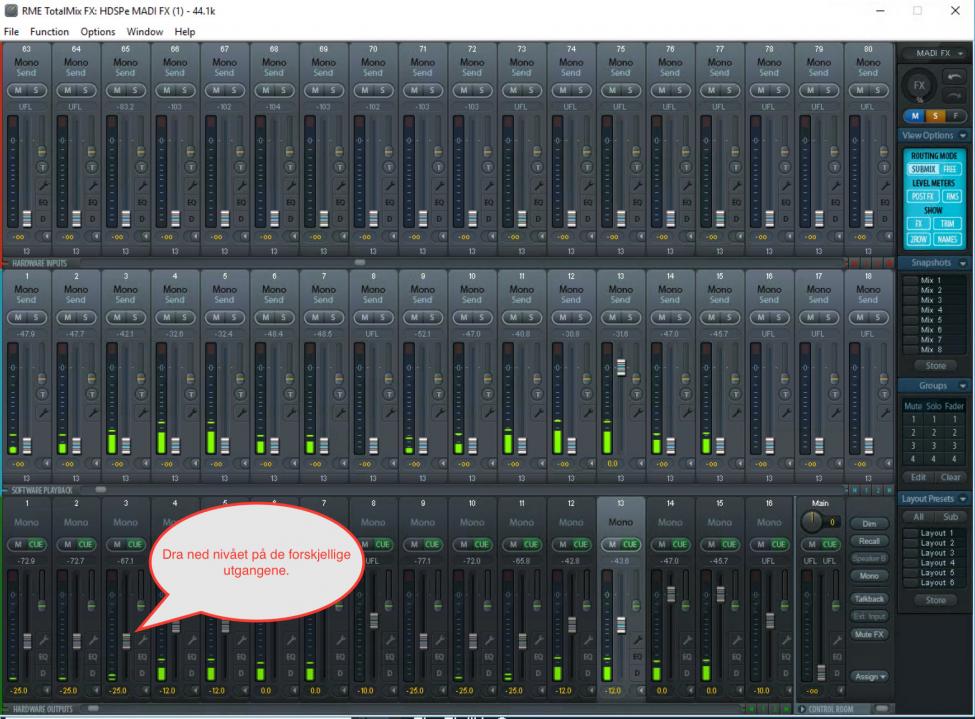975x719 pixels.
Task: Open EQ panel on hardware output 13
Action: click(637, 657)
